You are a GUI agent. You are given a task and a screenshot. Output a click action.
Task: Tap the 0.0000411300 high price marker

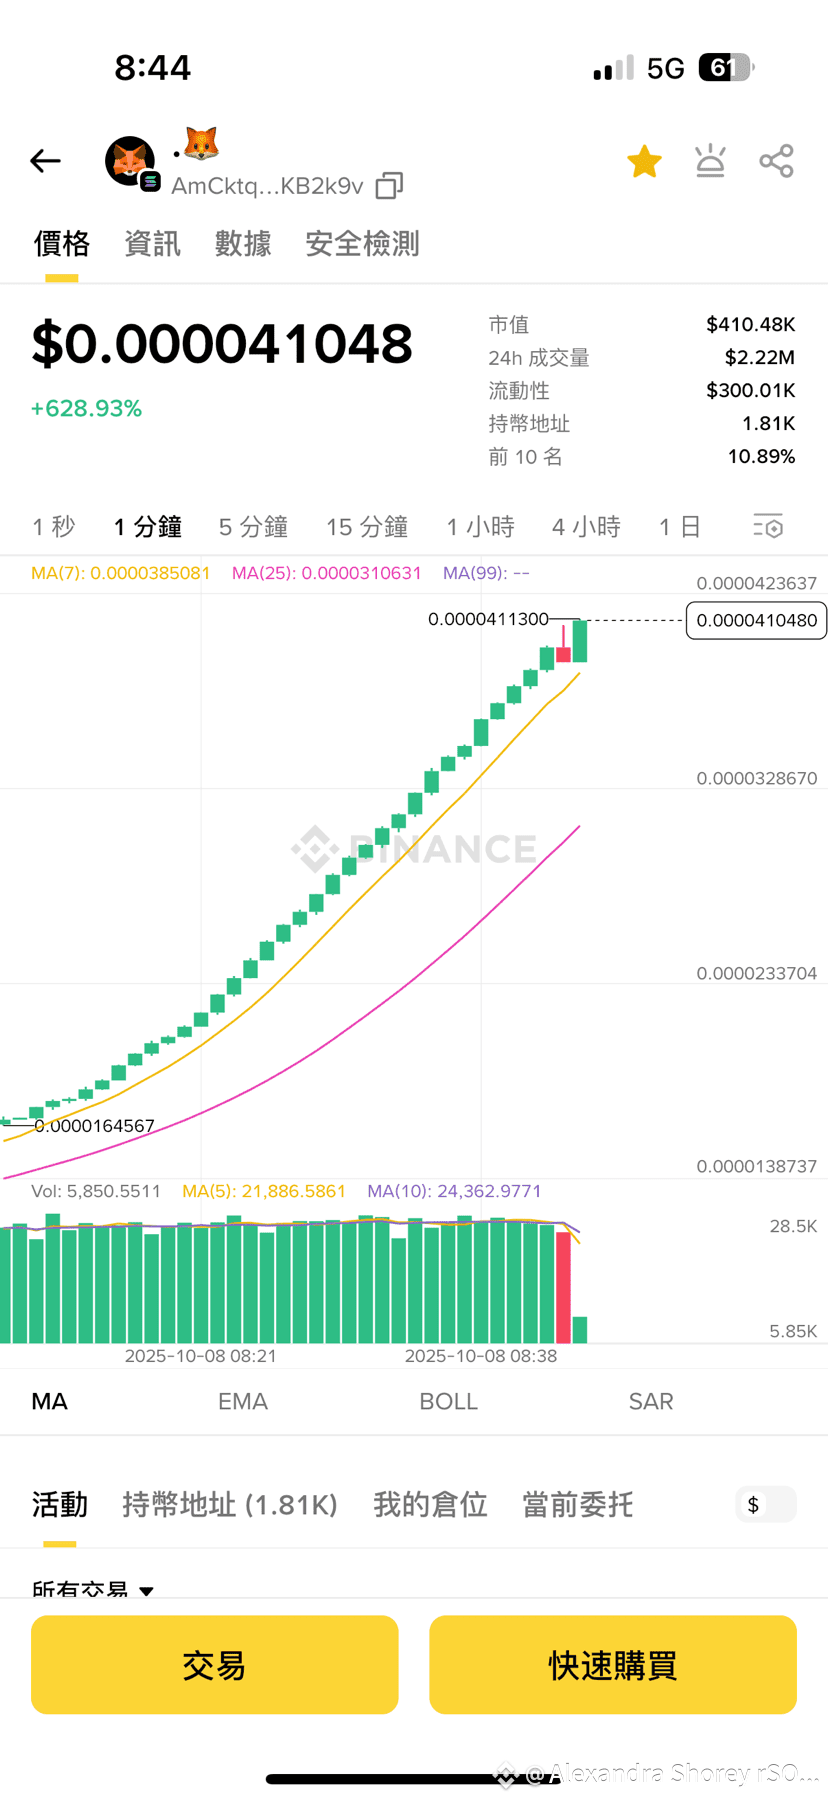488,619
